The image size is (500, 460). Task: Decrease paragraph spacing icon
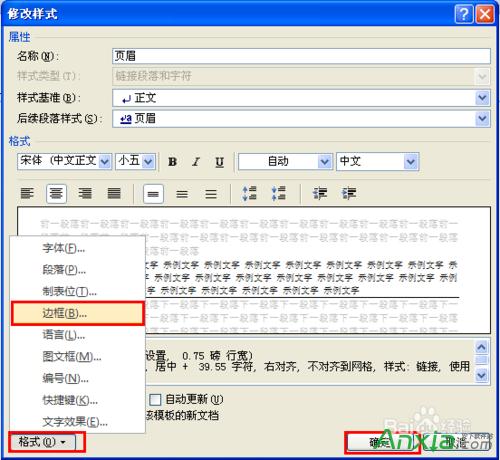(x=278, y=193)
